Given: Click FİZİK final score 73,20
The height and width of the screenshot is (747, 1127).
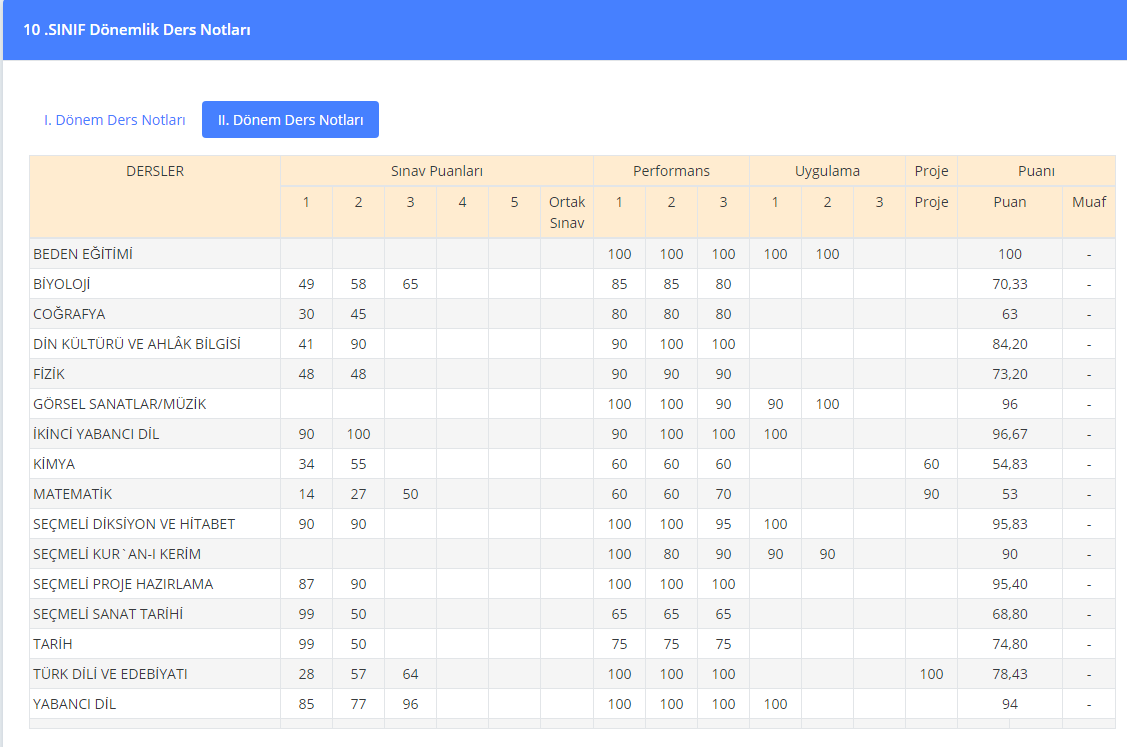Looking at the screenshot, I should click(1010, 374).
